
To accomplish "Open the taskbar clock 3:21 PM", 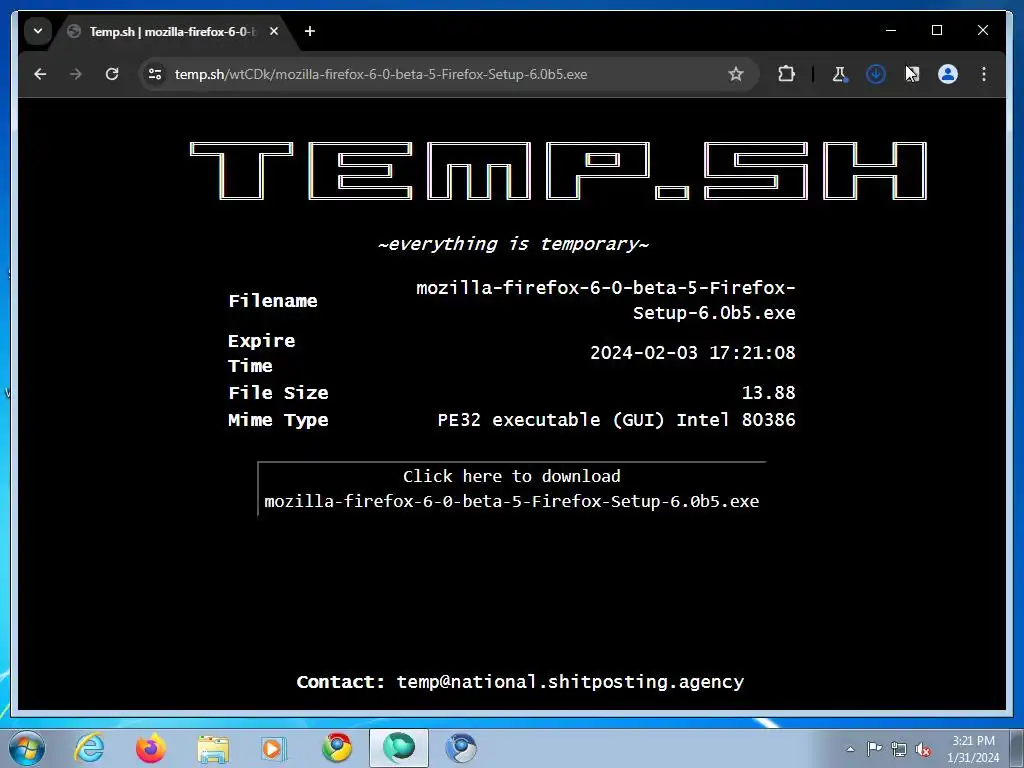I will 973,749.
